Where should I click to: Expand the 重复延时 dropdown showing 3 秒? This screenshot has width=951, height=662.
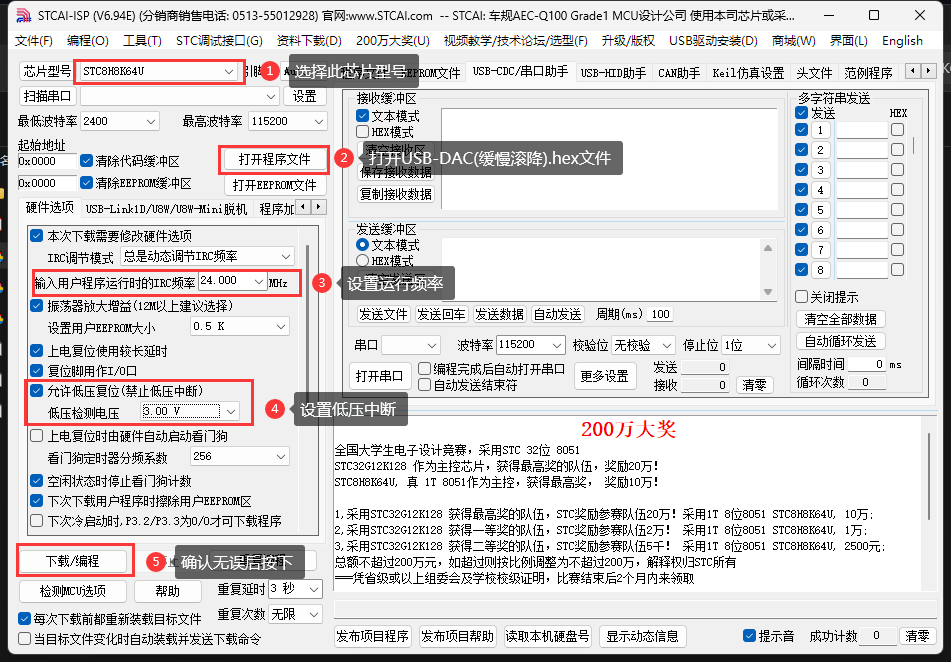295,589
